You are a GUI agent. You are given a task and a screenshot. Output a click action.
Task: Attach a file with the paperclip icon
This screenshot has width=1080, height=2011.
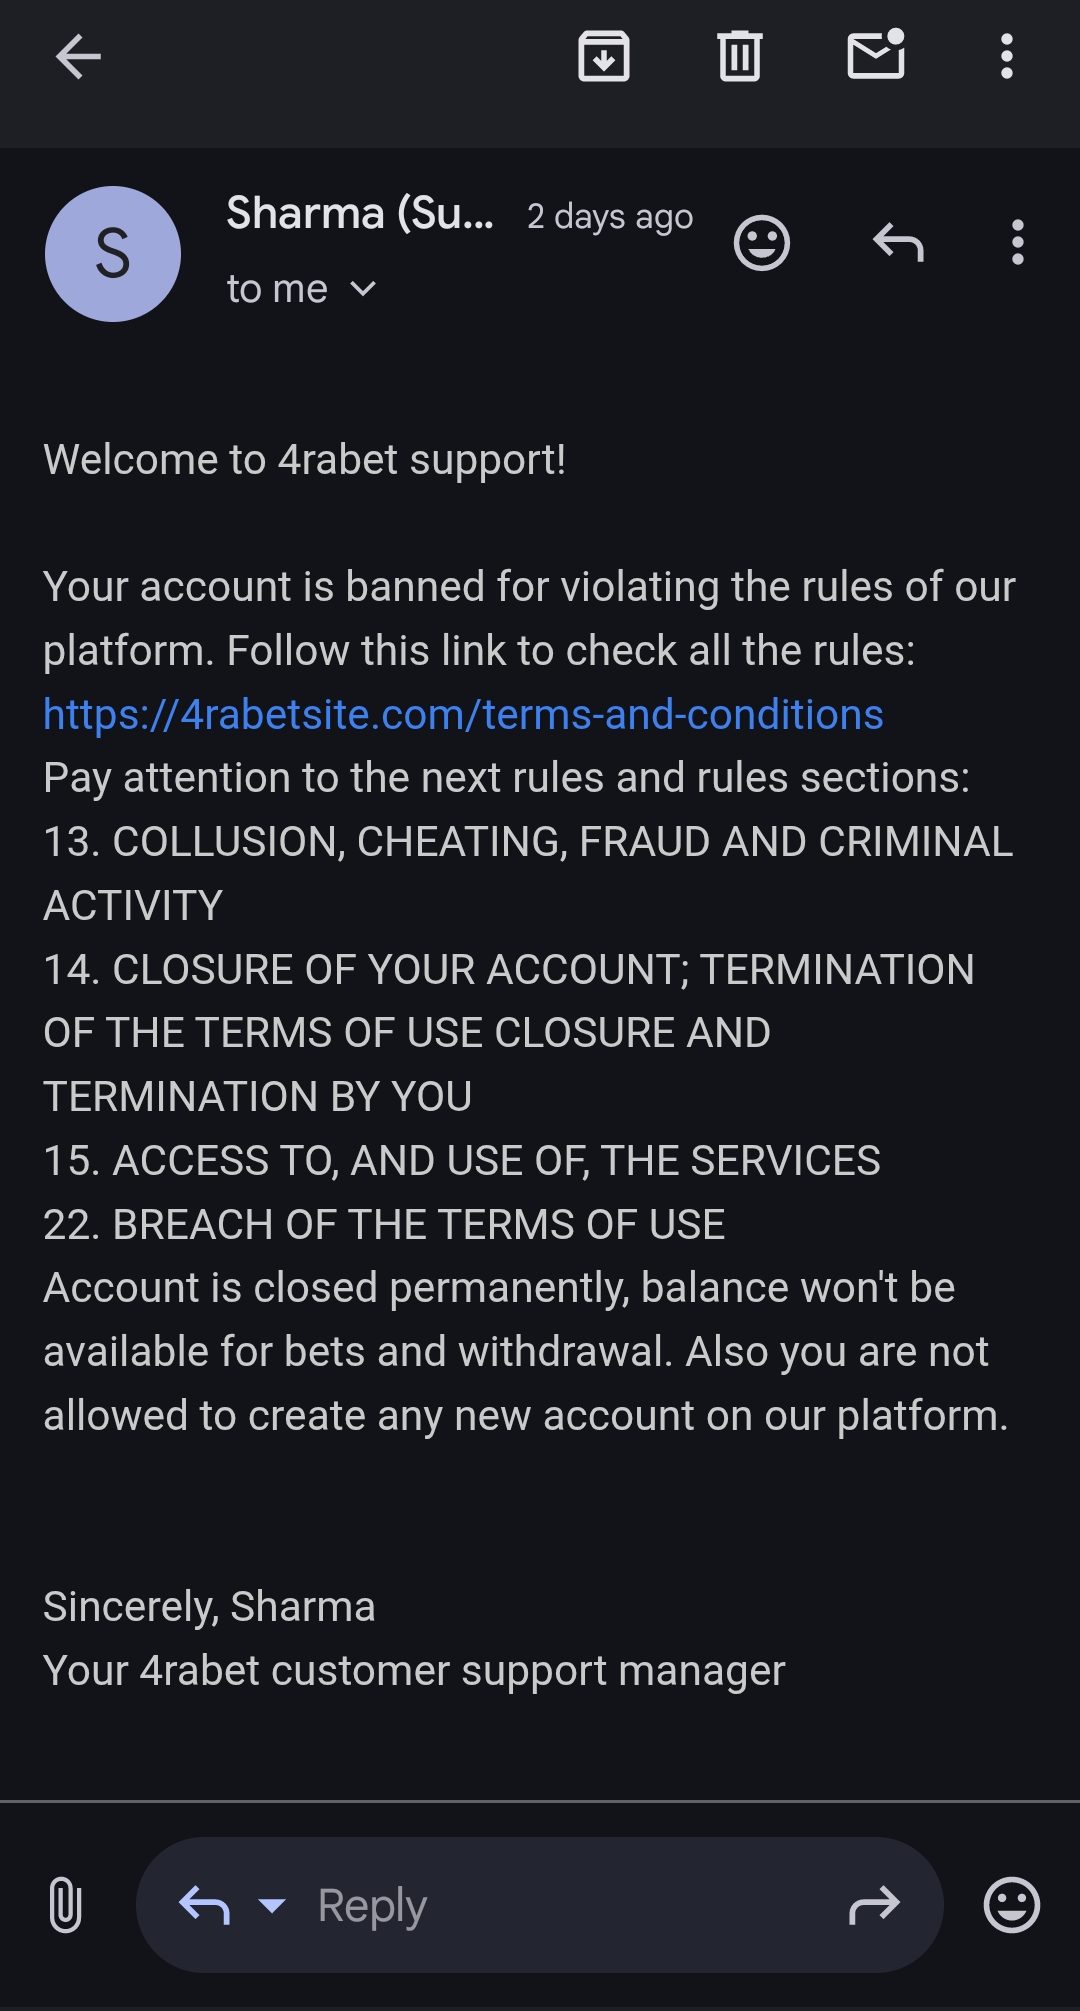(66, 1904)
